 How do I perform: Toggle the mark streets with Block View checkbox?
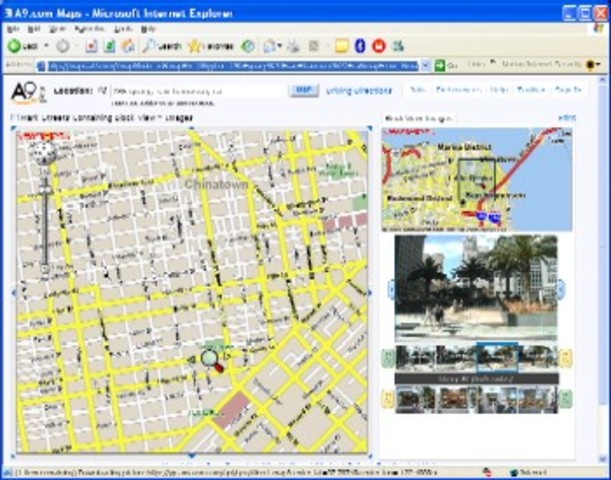click(x=12, y=117)
